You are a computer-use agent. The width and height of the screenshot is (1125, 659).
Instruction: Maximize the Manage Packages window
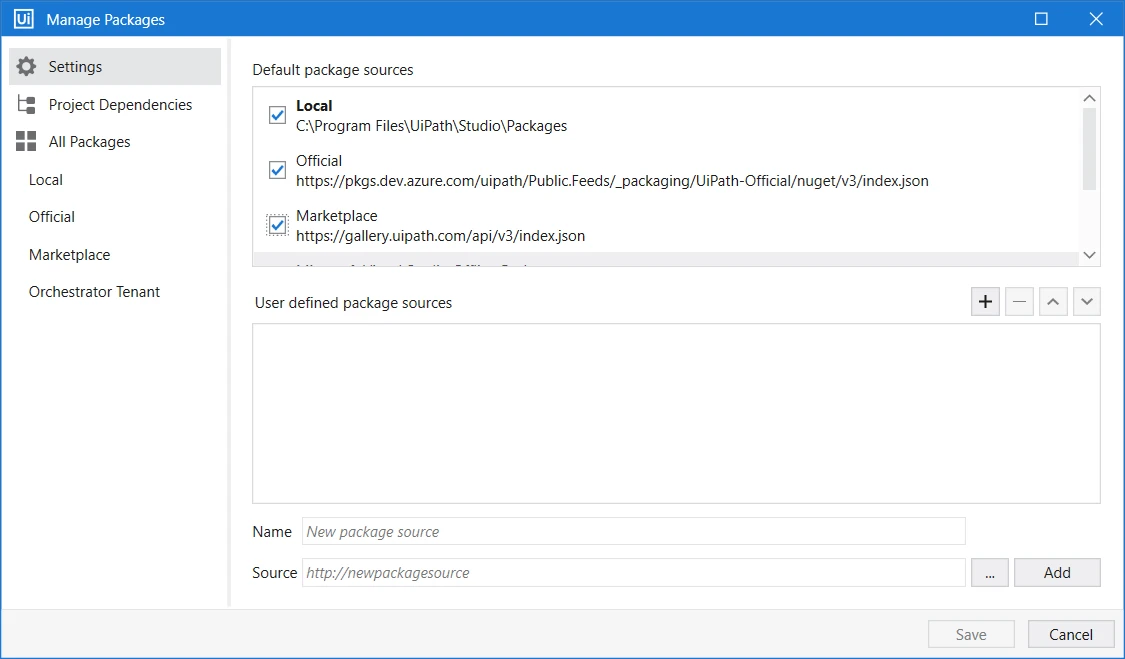coord(1041,19)
